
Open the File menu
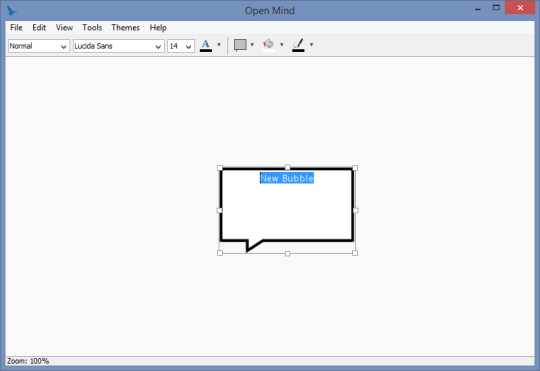(x=16, y=28)
